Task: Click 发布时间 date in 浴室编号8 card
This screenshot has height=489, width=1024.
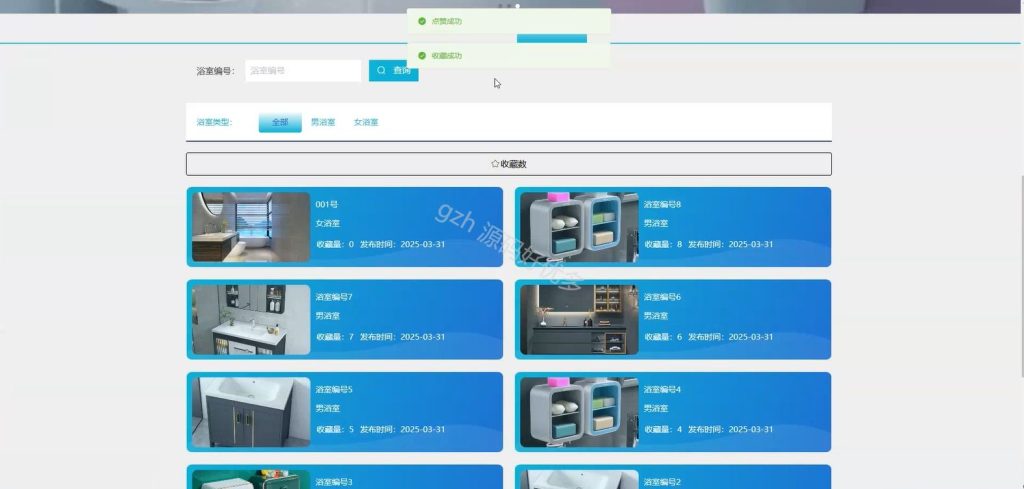Action: point(731,244)
